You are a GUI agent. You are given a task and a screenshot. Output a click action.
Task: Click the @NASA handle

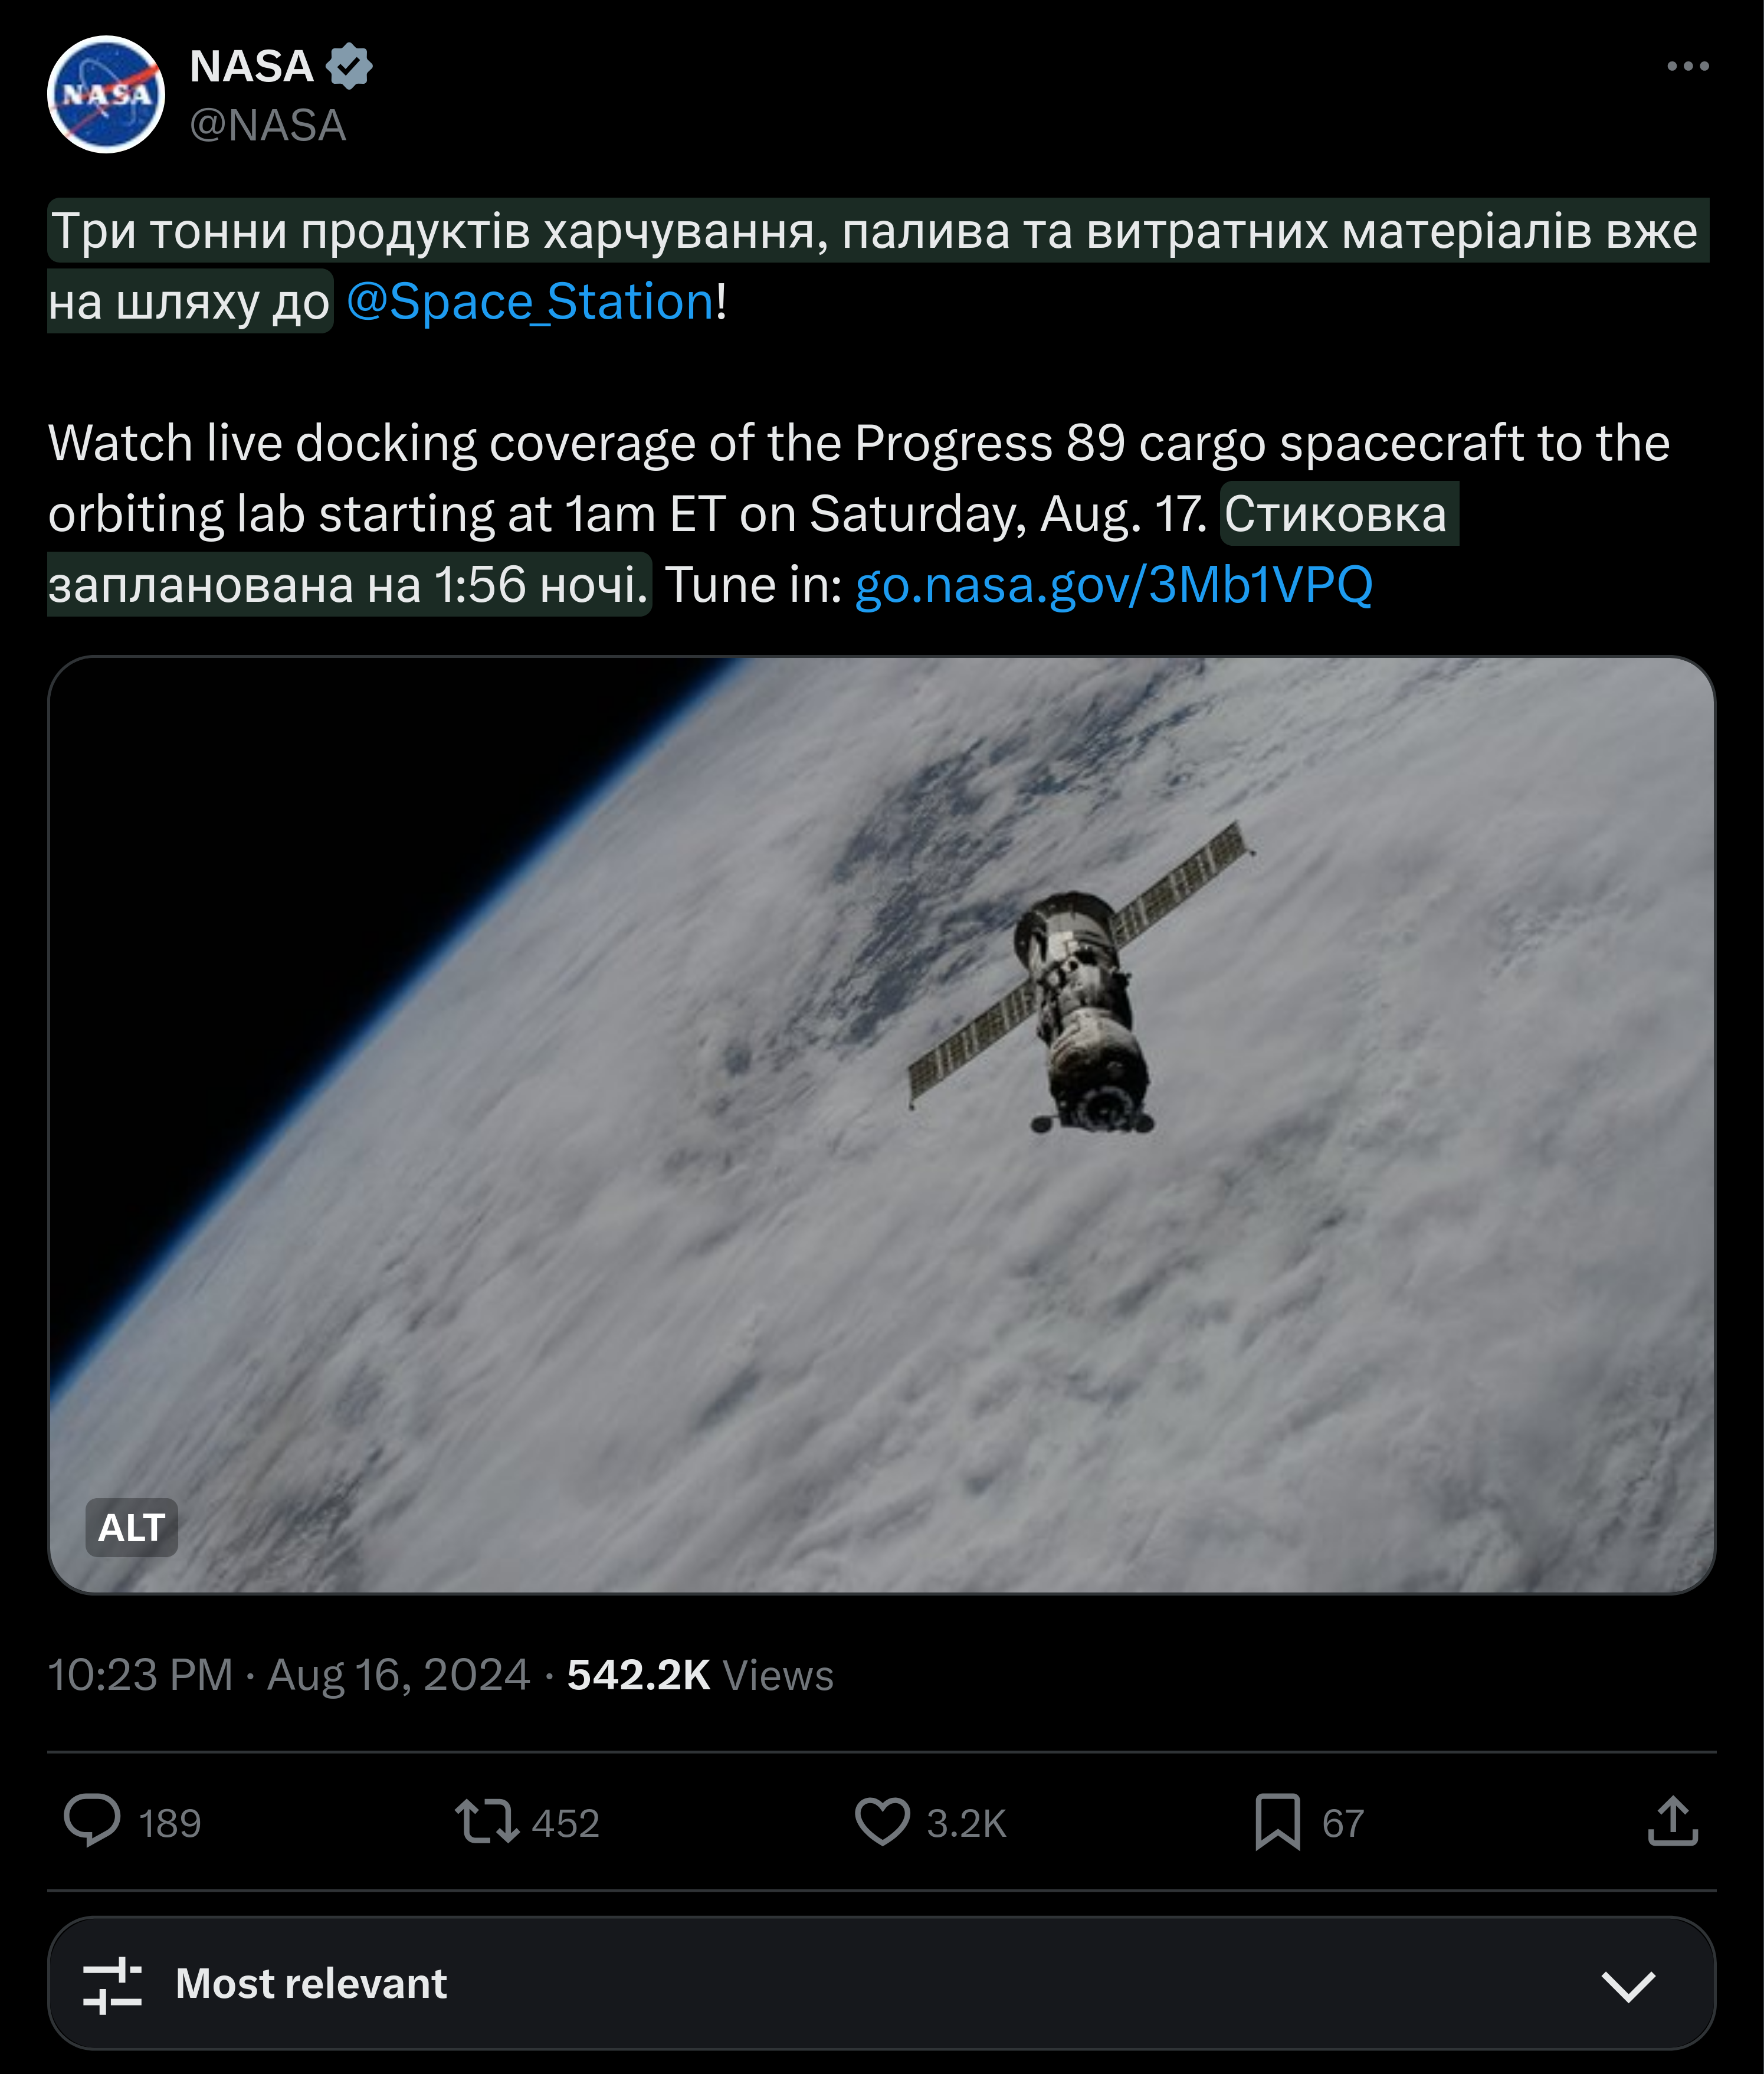267,126
